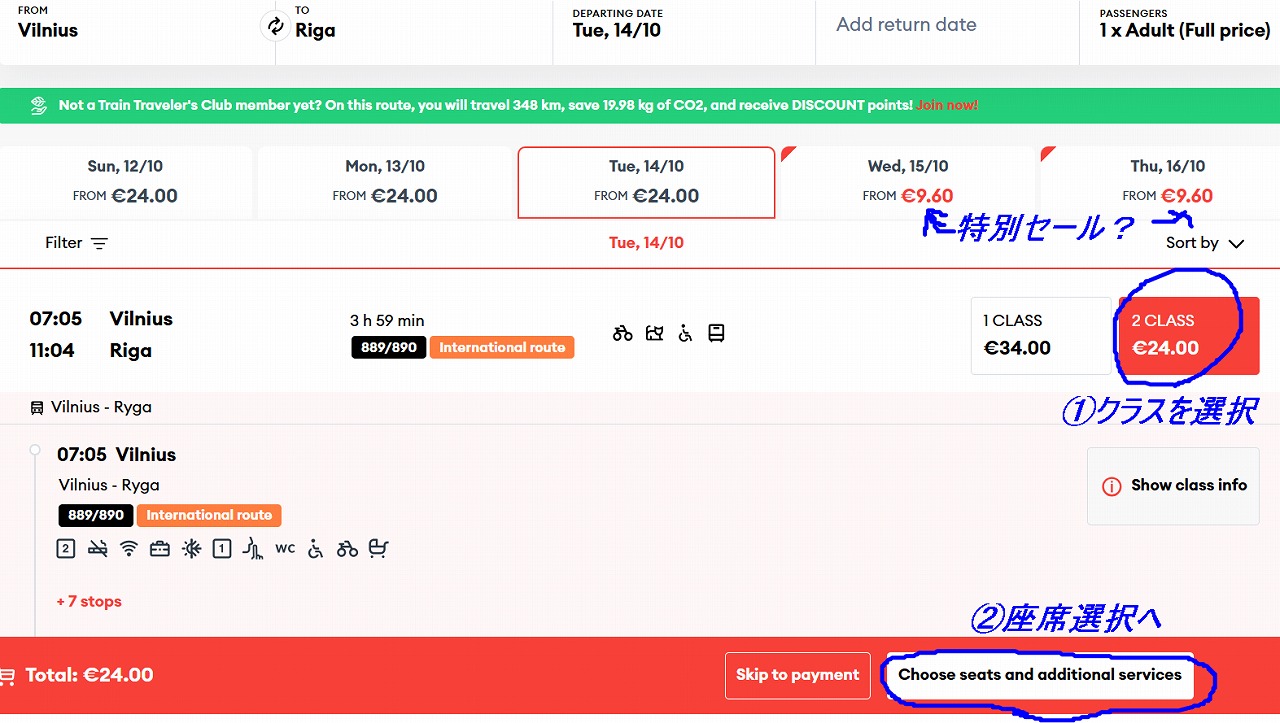
Task: Open the Sort by dropdown
Action: [x=1204, y=243]
